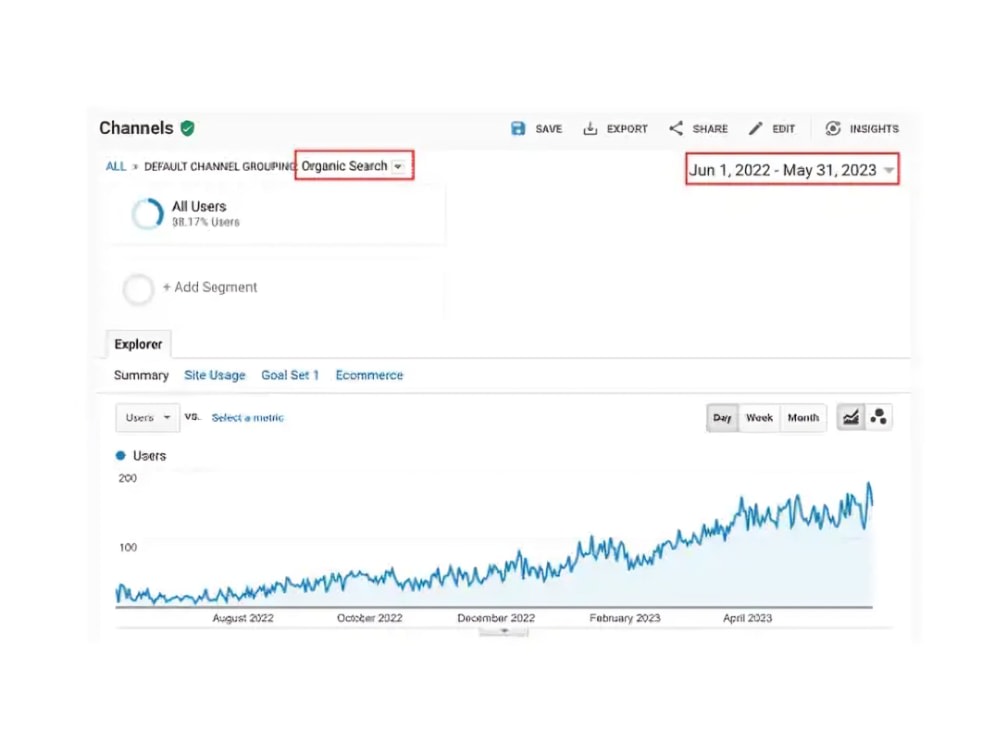1000x750 pixels.
Task: Click the April 2023 axis label
Action: pyautogui.click(x=747, y=618)
